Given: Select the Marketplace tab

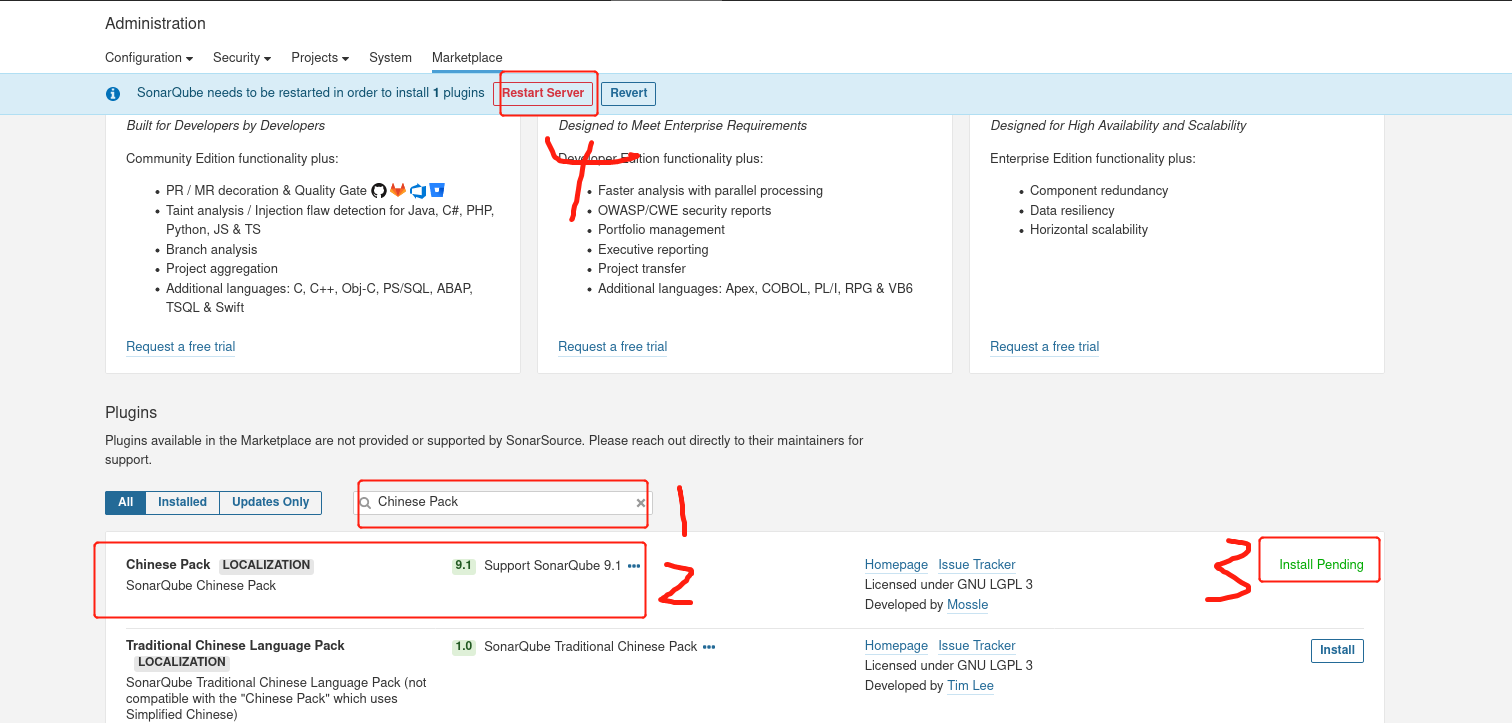Looking at the screenshot, I should coord(467,58).
